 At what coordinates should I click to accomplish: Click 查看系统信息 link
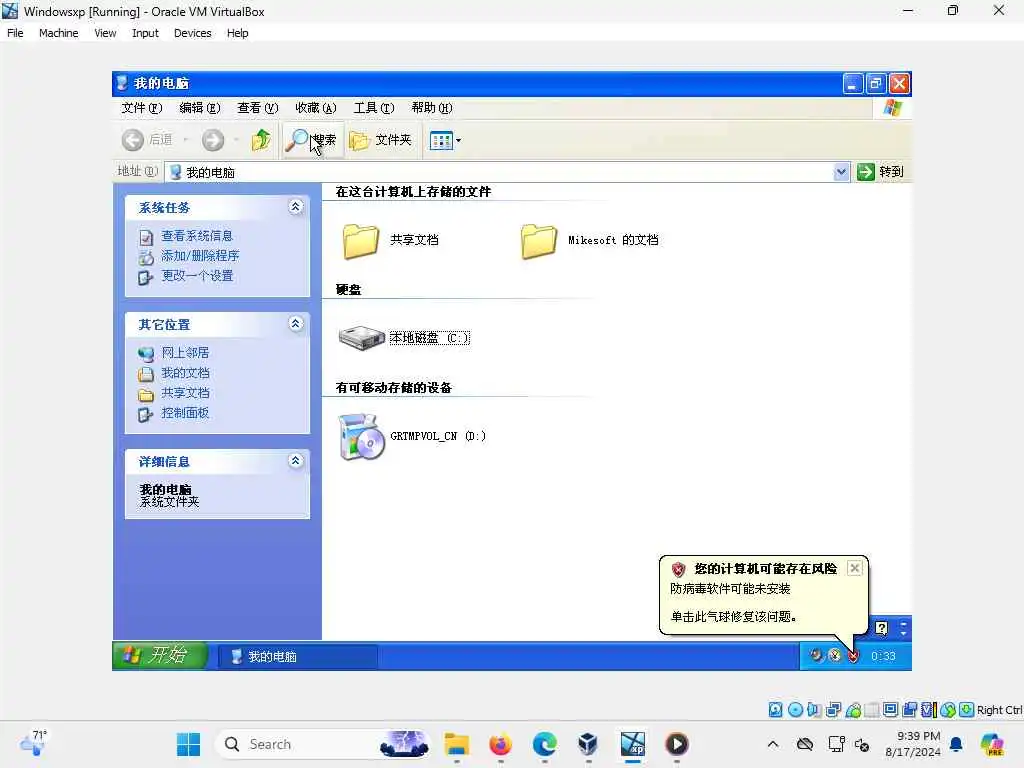pos(197,236)
